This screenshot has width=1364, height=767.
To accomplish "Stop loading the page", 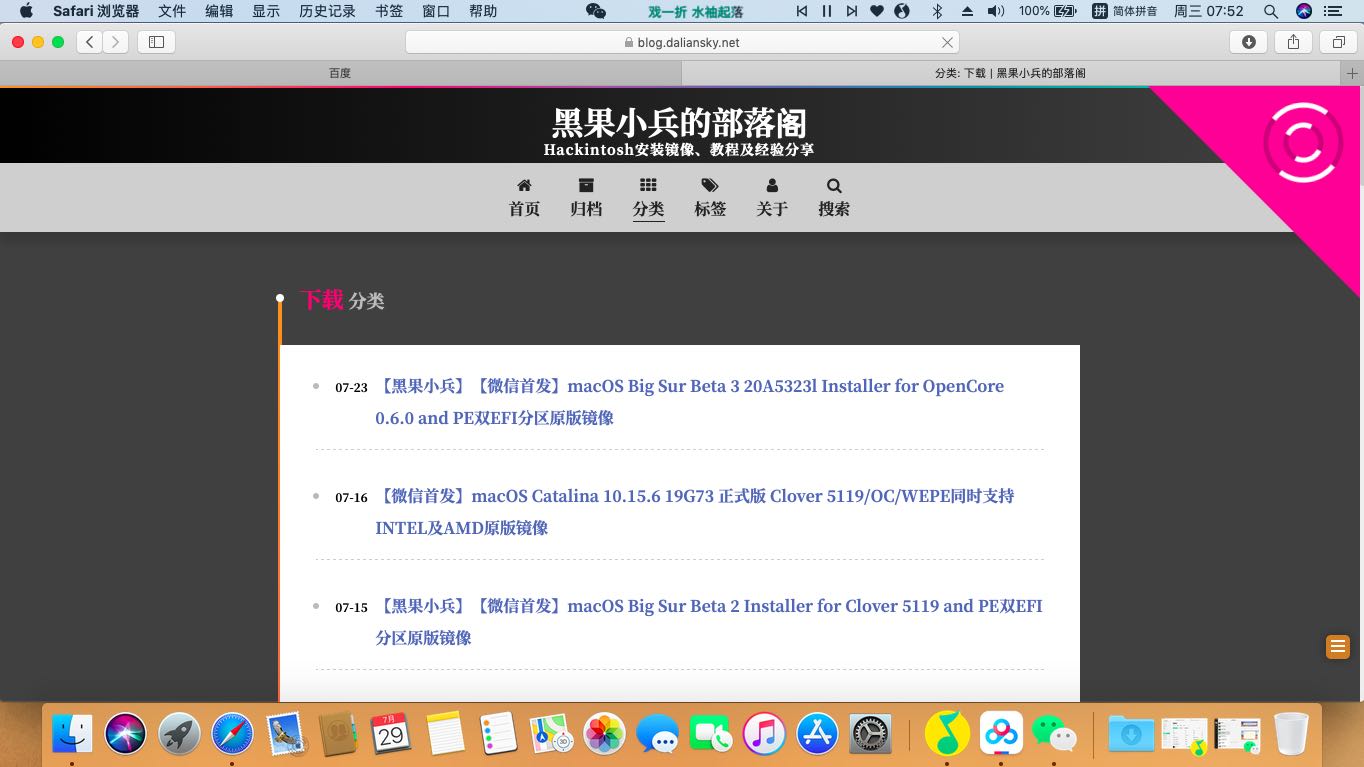I will (947, 42).
